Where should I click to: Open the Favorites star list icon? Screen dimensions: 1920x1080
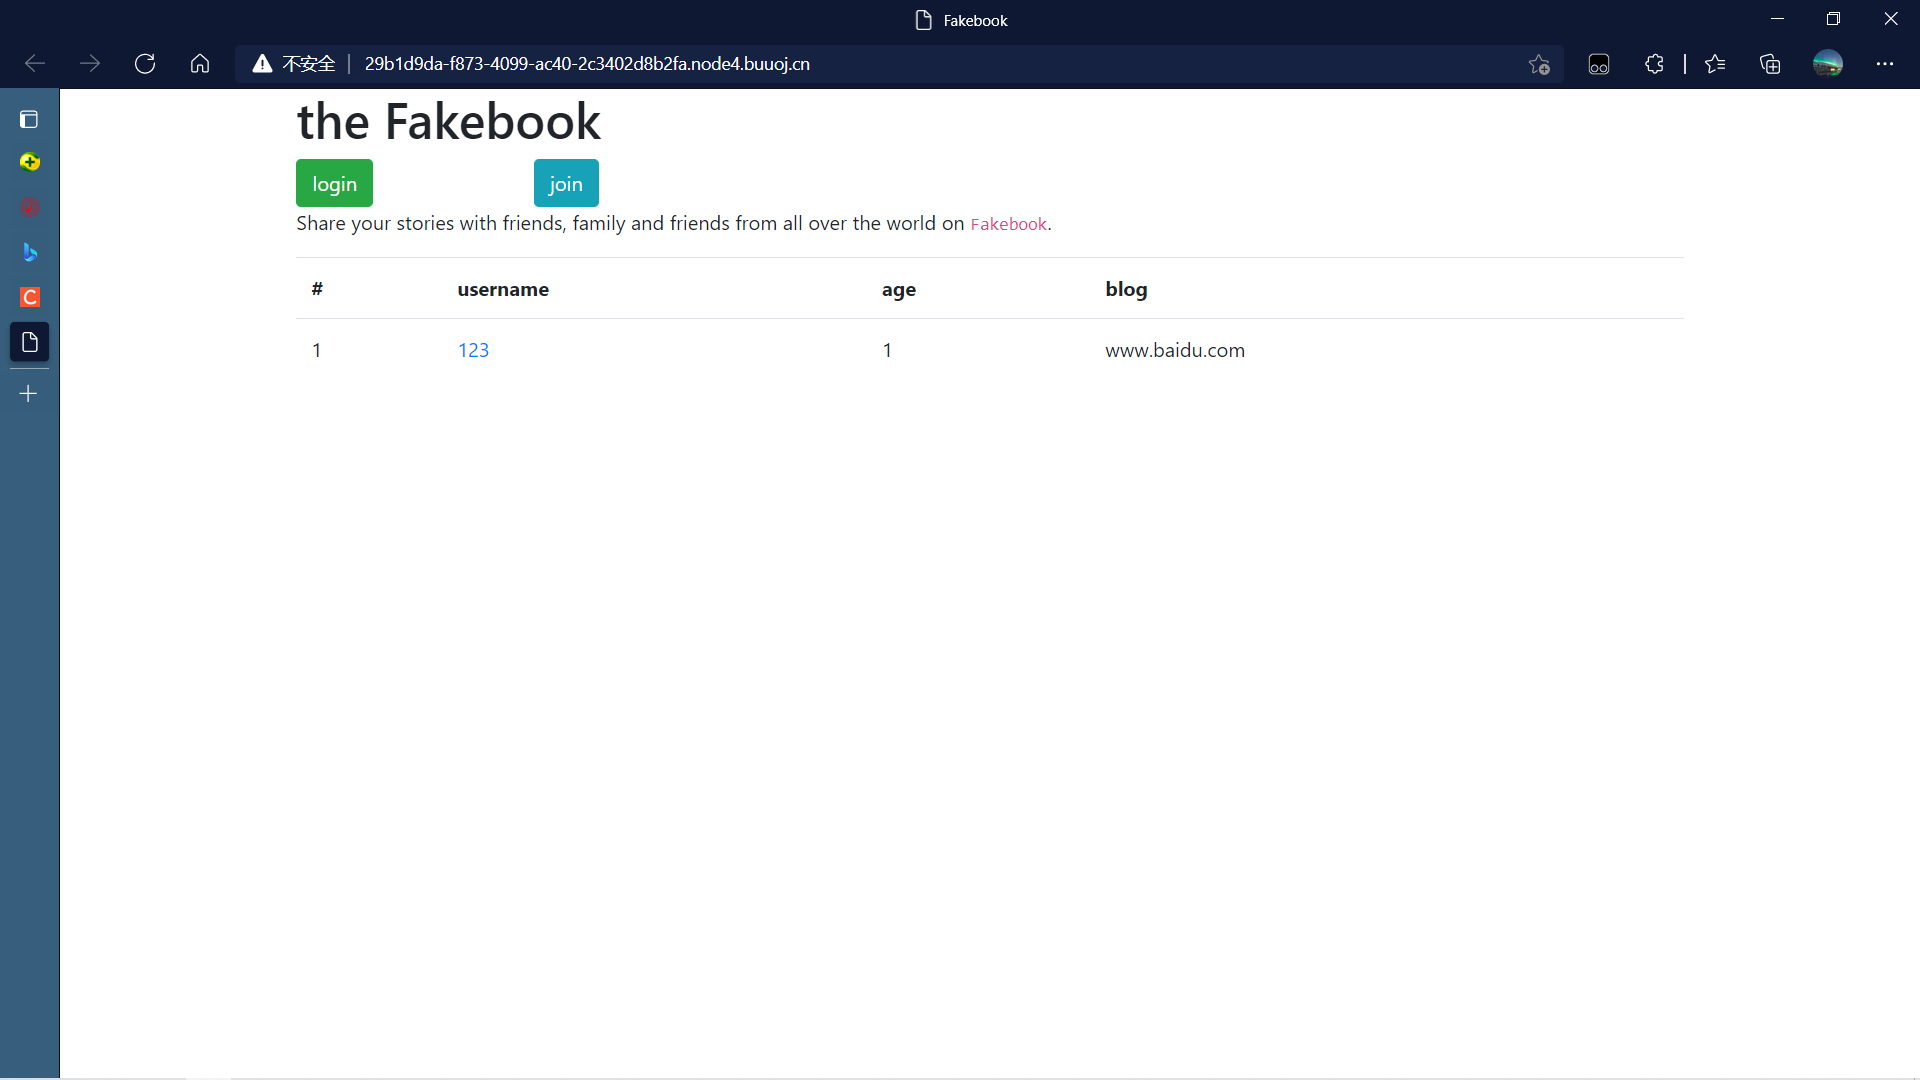tap(1715, 64)
